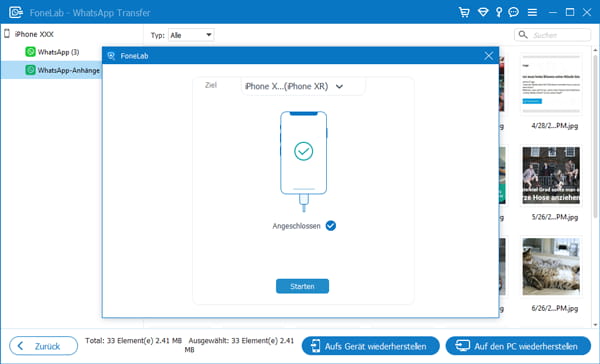Select the 6/26/2...PM.jpg cat photo thumbnail
This screenshot has height=364, width=600.
click(551, 267)
